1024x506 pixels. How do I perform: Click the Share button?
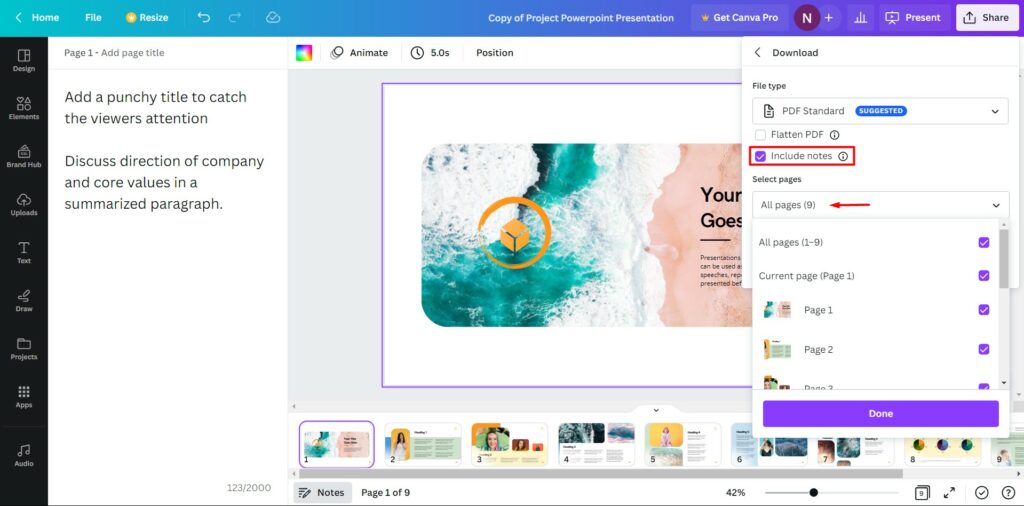(x=985, y=18)
